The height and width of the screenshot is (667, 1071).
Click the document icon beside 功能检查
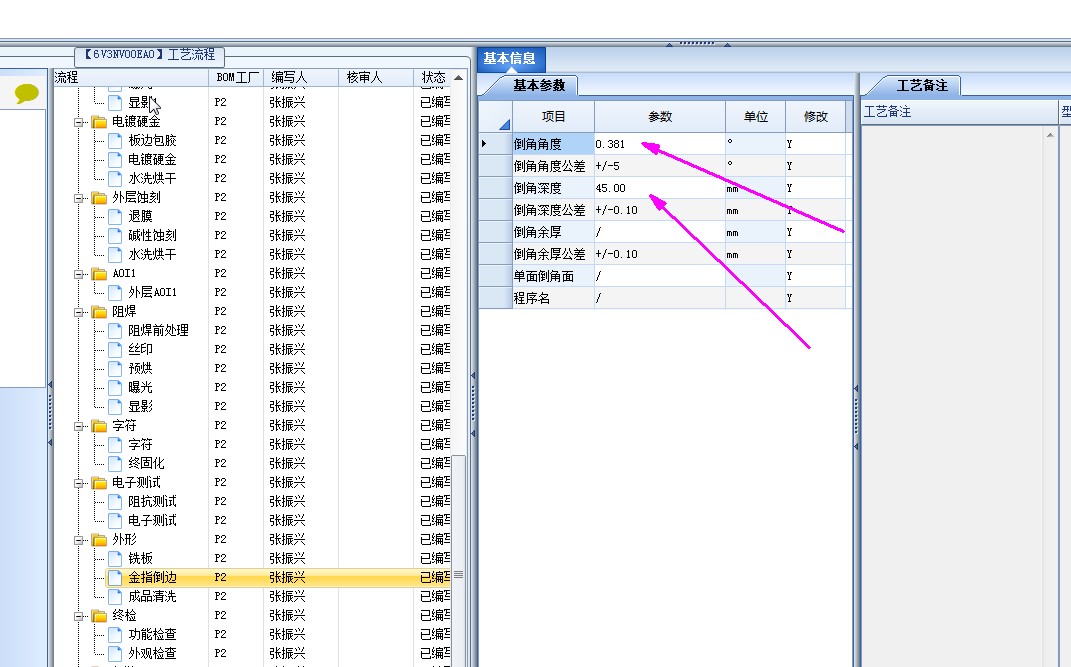point(115,635)
